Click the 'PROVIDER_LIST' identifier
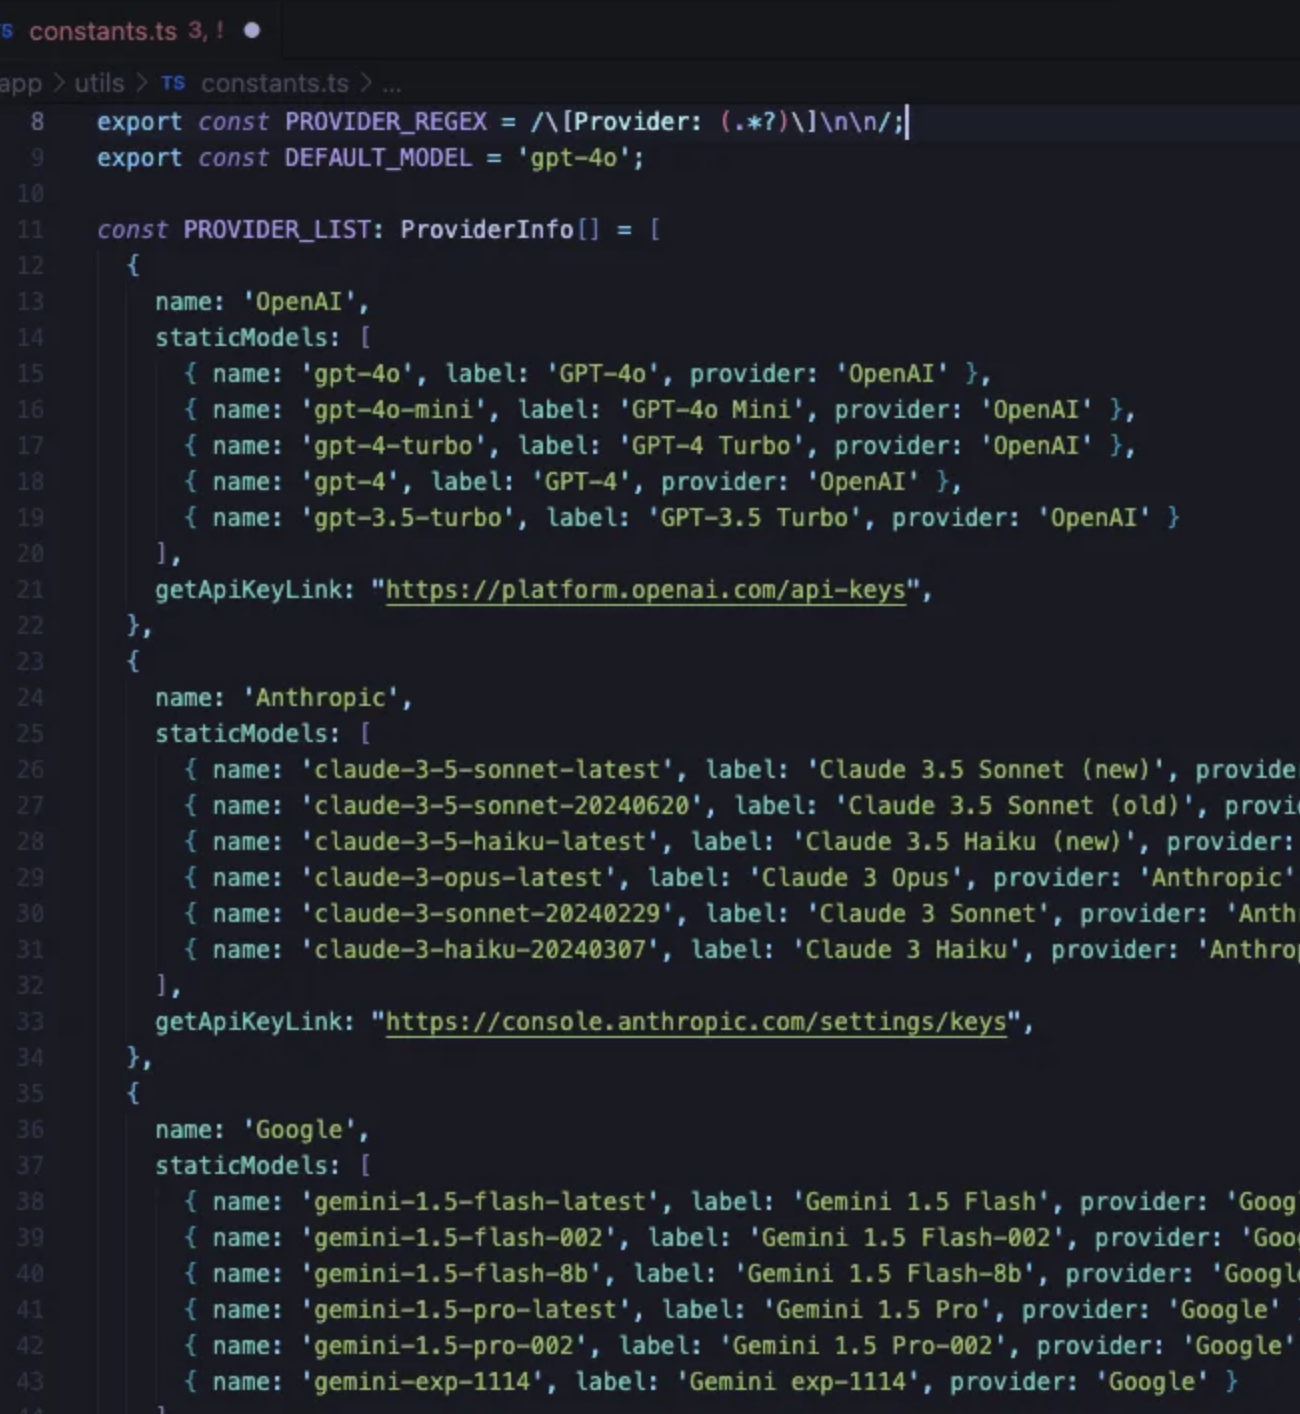 coord(277,230)
